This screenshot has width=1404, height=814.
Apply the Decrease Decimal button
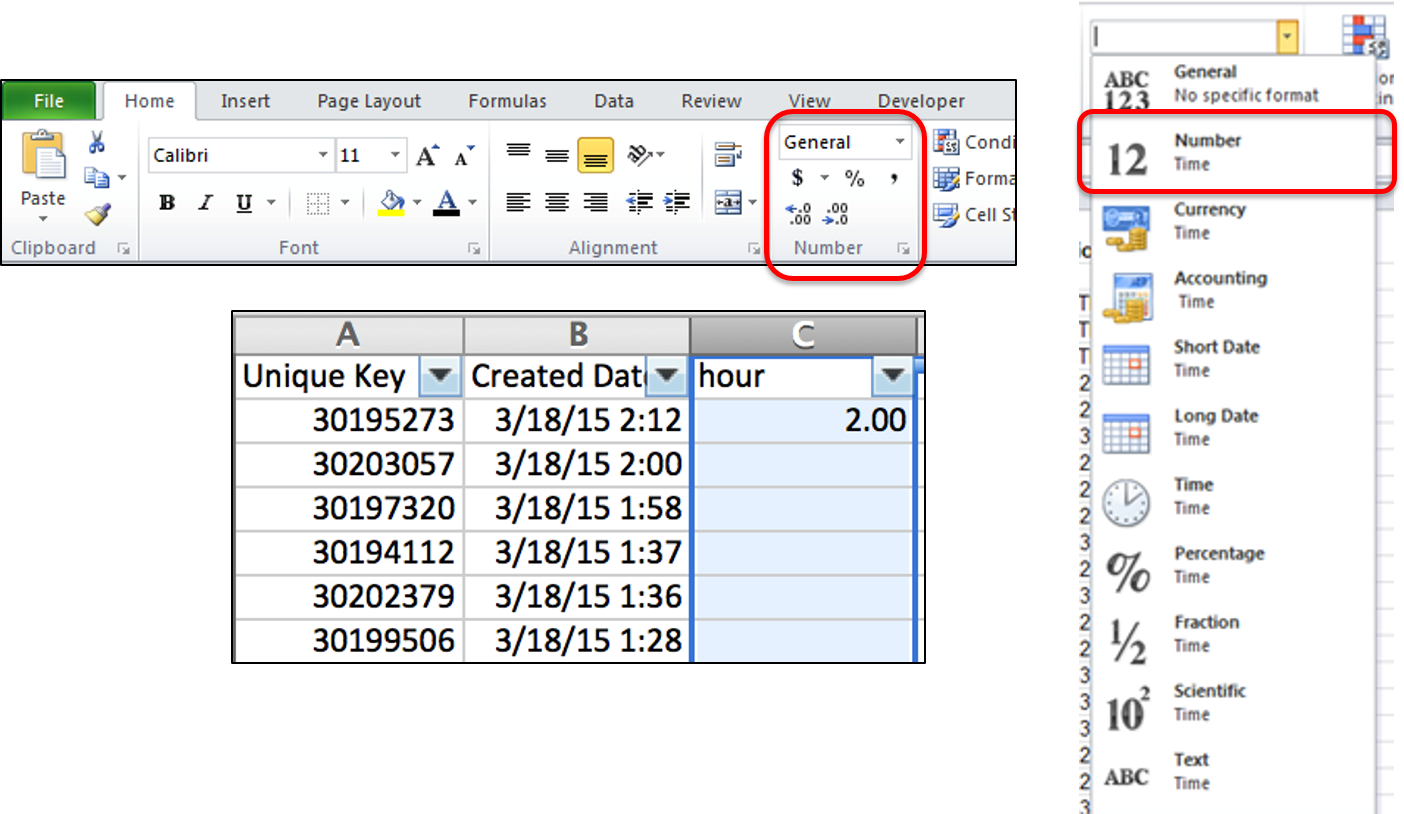836,213
